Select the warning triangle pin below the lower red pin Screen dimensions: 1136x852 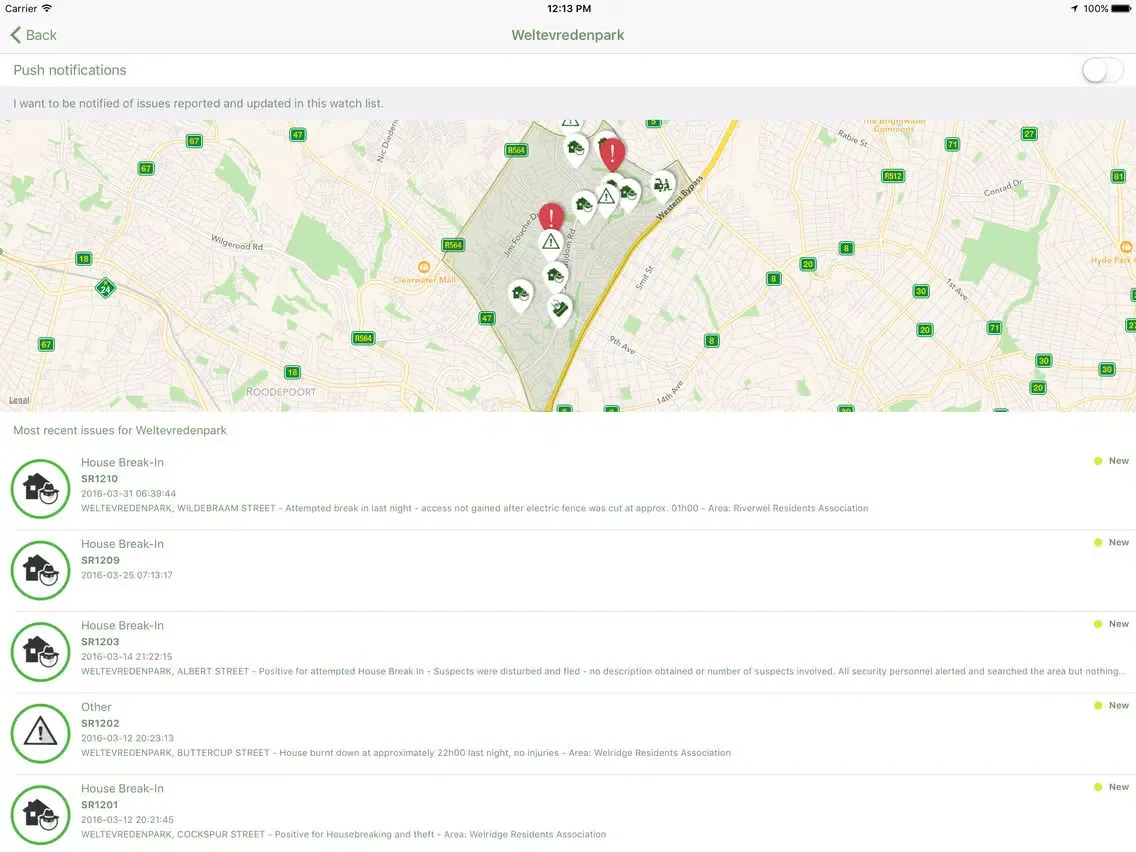pyautogui.click(x=551, y=244)
